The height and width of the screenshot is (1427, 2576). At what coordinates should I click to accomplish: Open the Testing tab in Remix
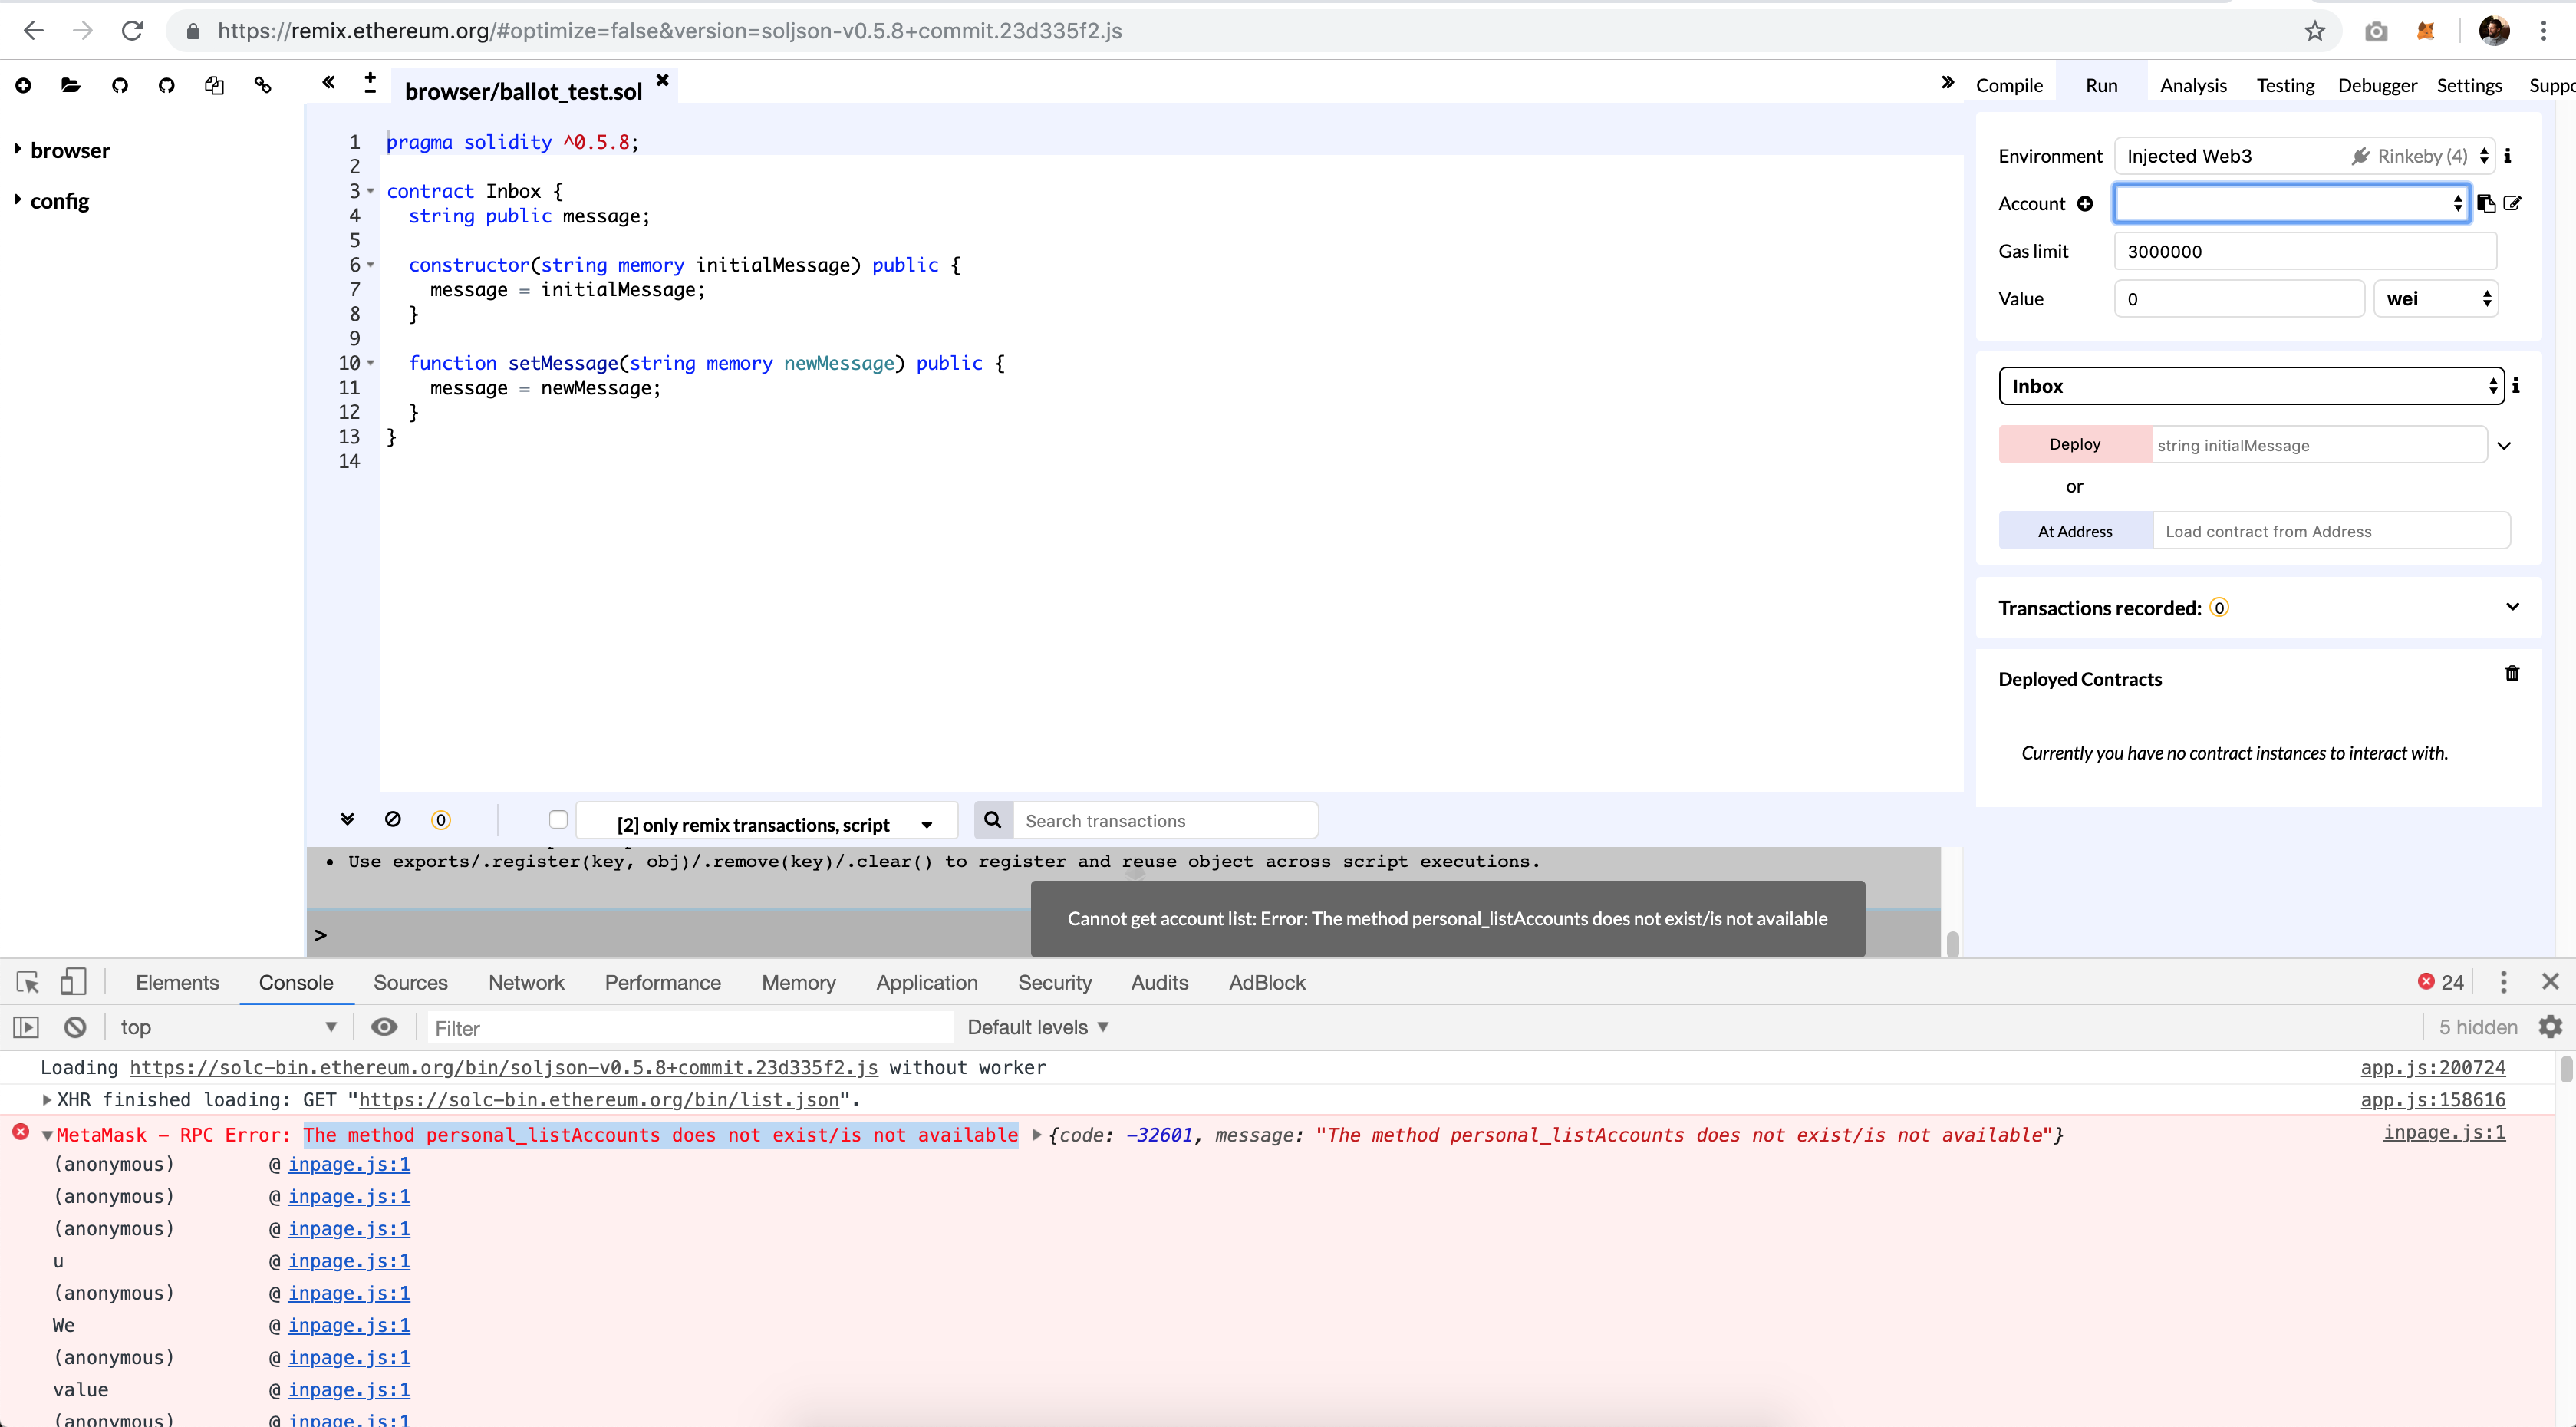2286,85
